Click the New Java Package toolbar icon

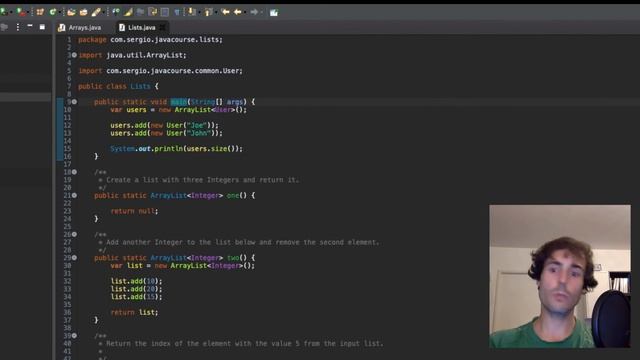[x=40, y=12]
